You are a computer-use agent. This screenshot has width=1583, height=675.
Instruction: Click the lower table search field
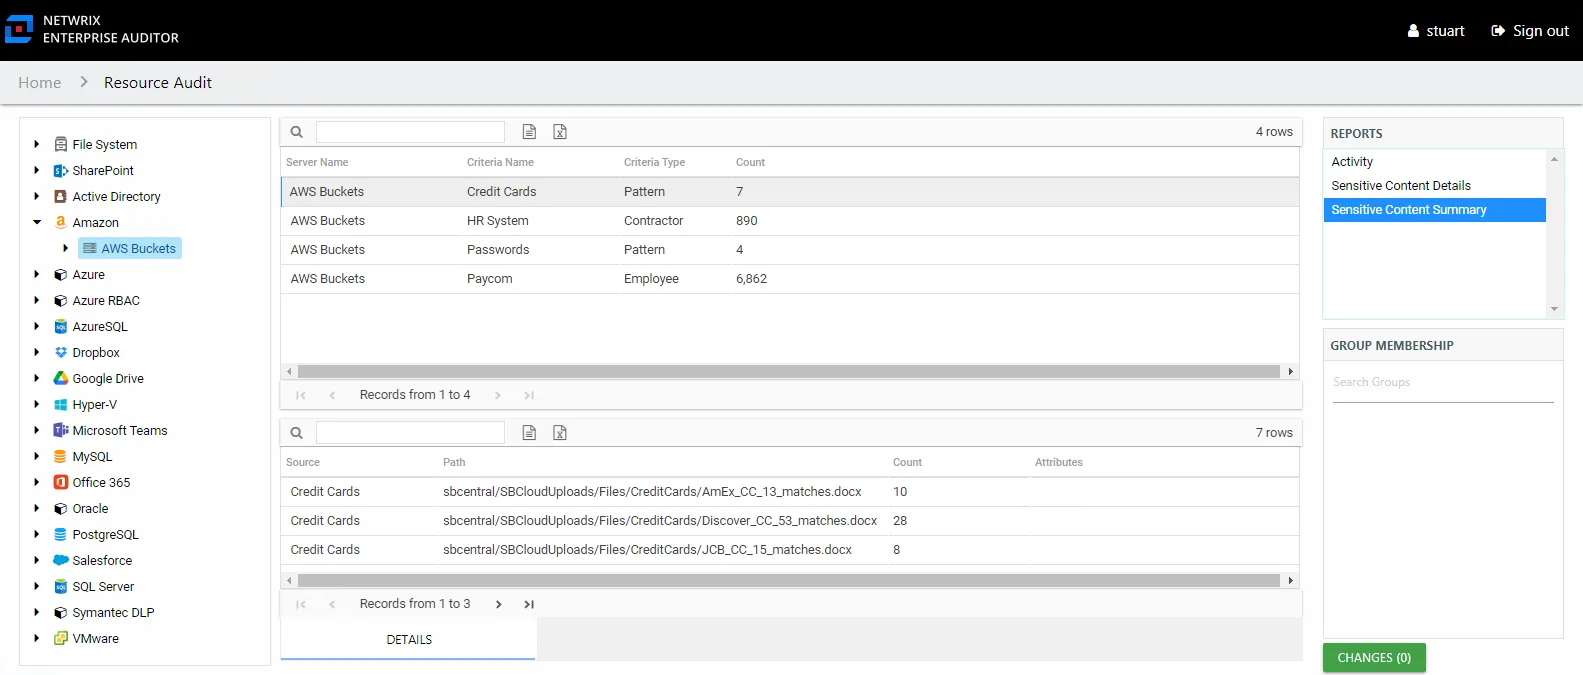coord(410,433)
